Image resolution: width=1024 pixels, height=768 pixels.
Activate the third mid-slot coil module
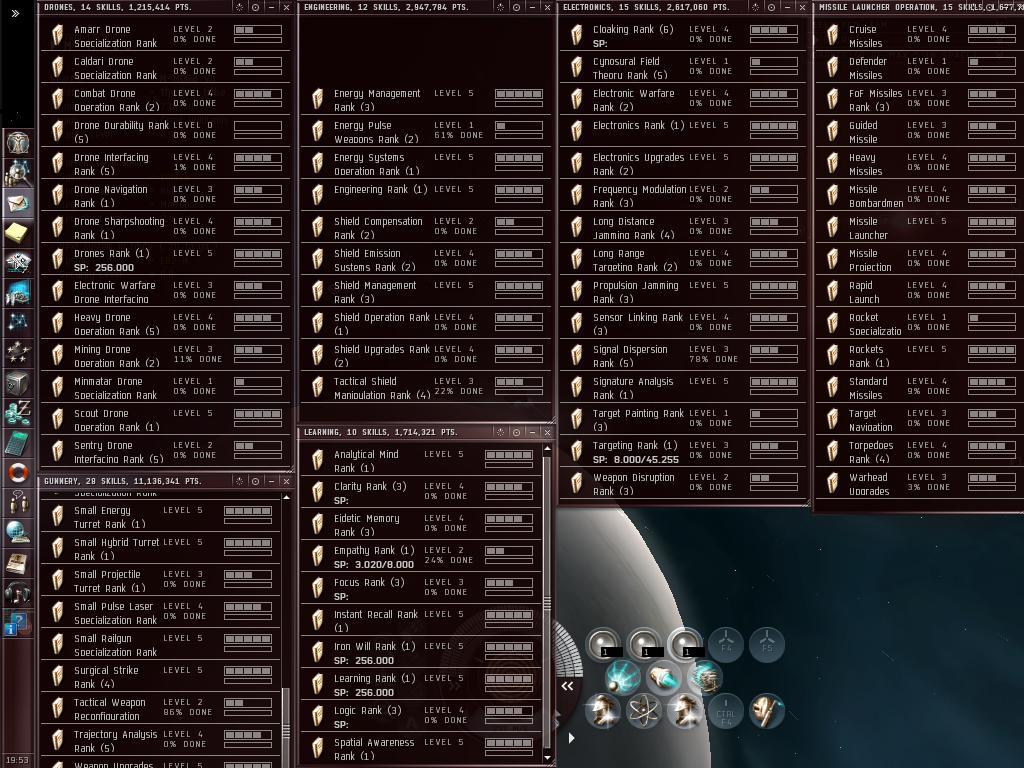pos(705,677)
